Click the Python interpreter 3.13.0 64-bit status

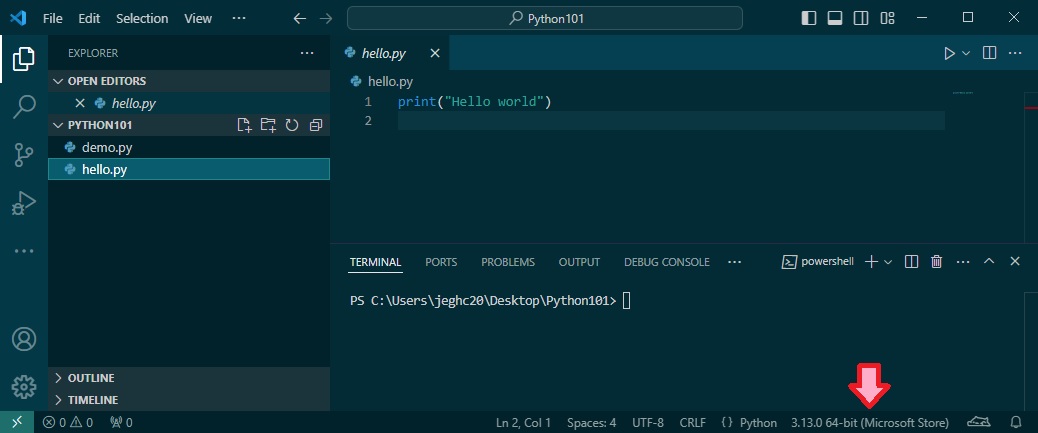[x=869, y=422]
